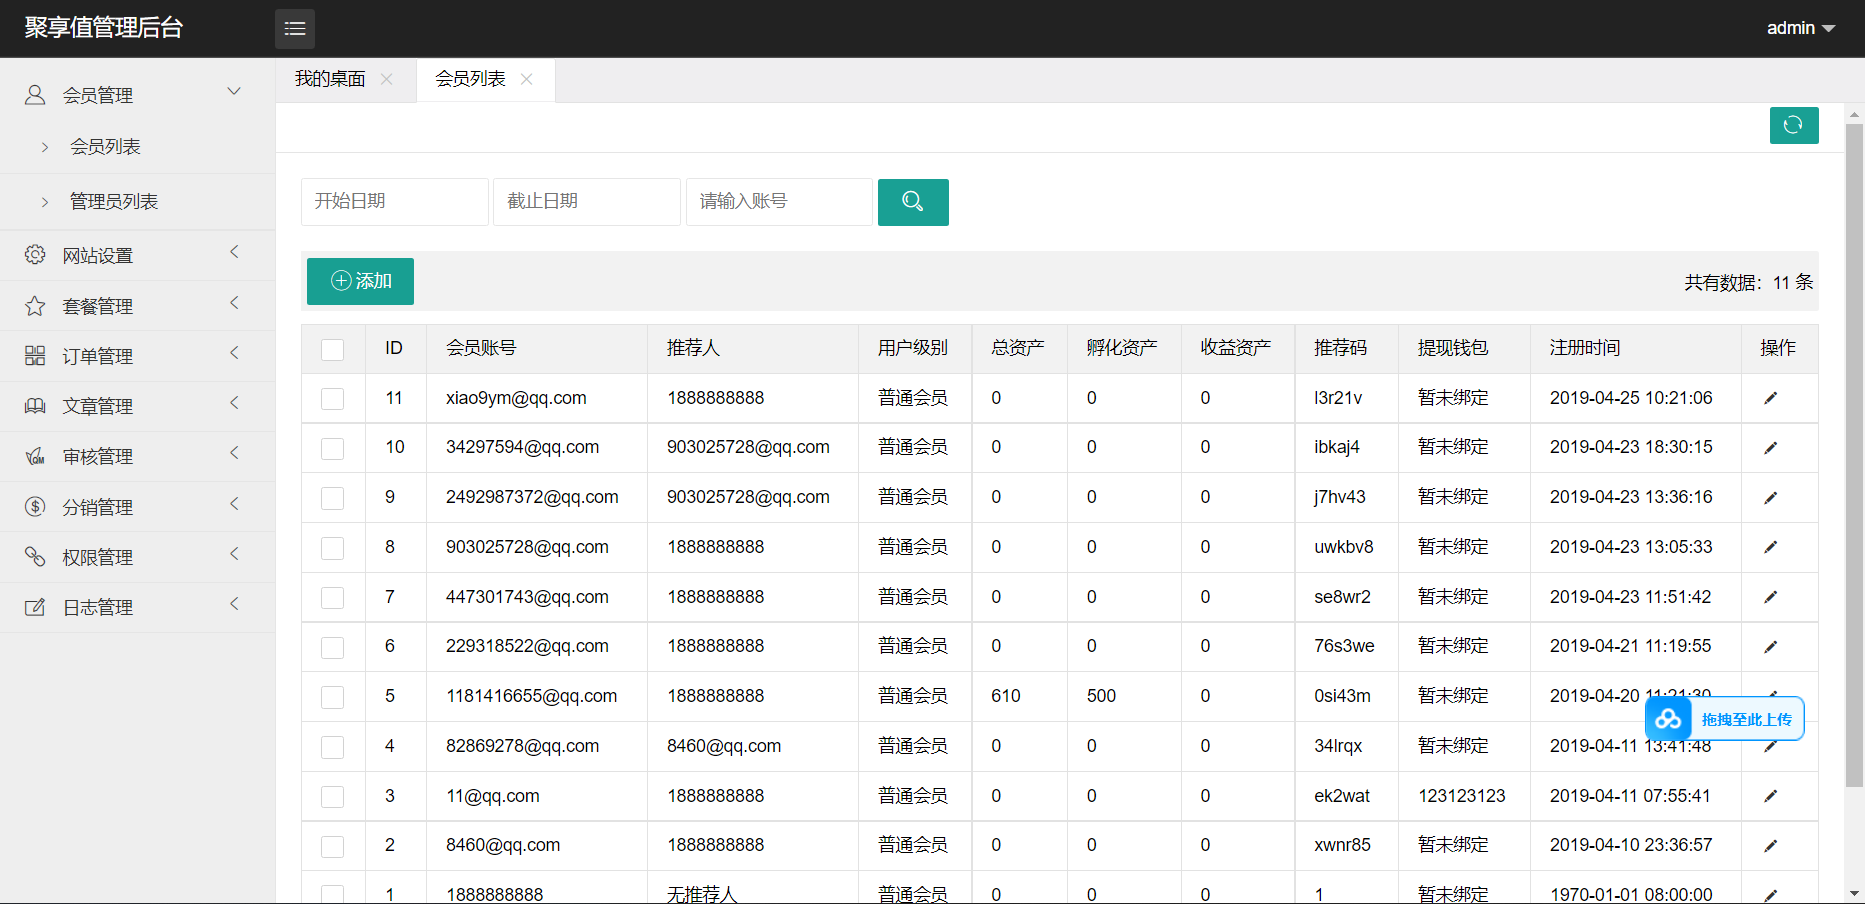Edit member 8460@qq.com with pencil icon
The image size is (1865, 904).
1771,846
